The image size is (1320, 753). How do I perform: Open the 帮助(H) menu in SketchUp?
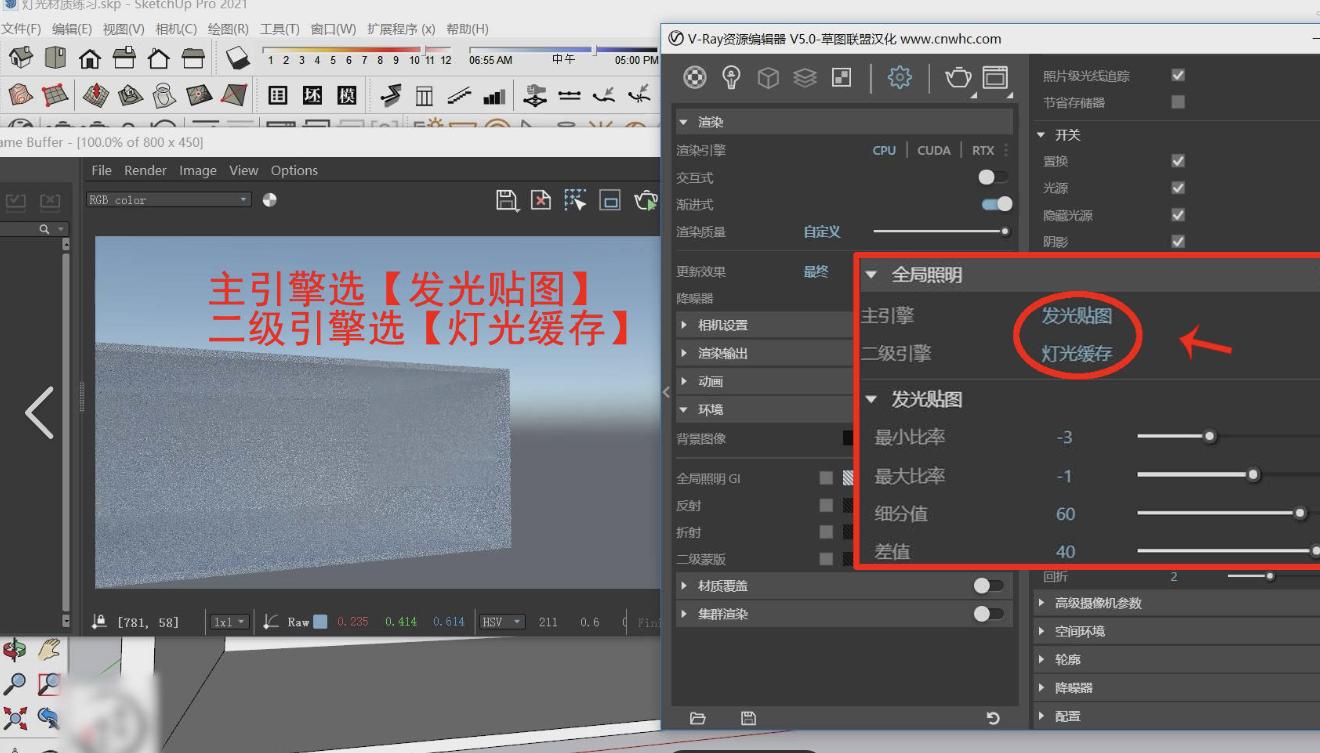point(467,29)
